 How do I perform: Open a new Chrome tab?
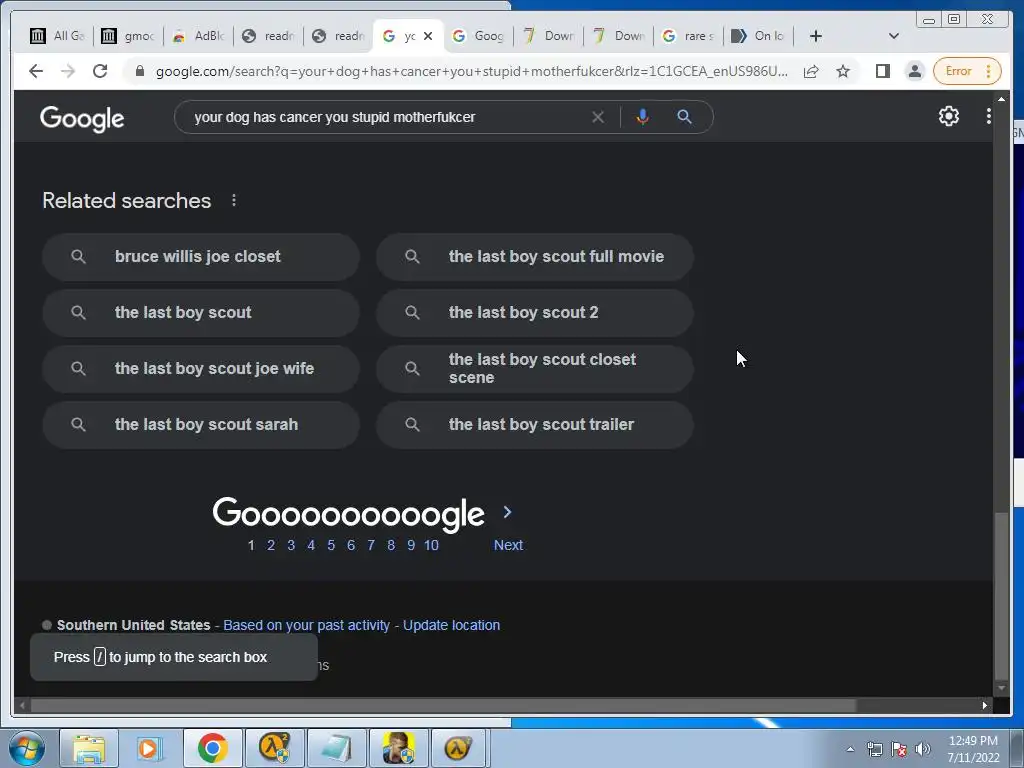click(816, 36)
